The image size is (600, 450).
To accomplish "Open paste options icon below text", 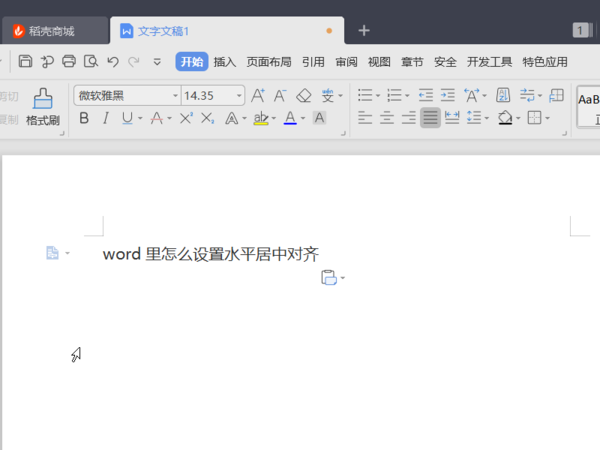I will (329, 278).
